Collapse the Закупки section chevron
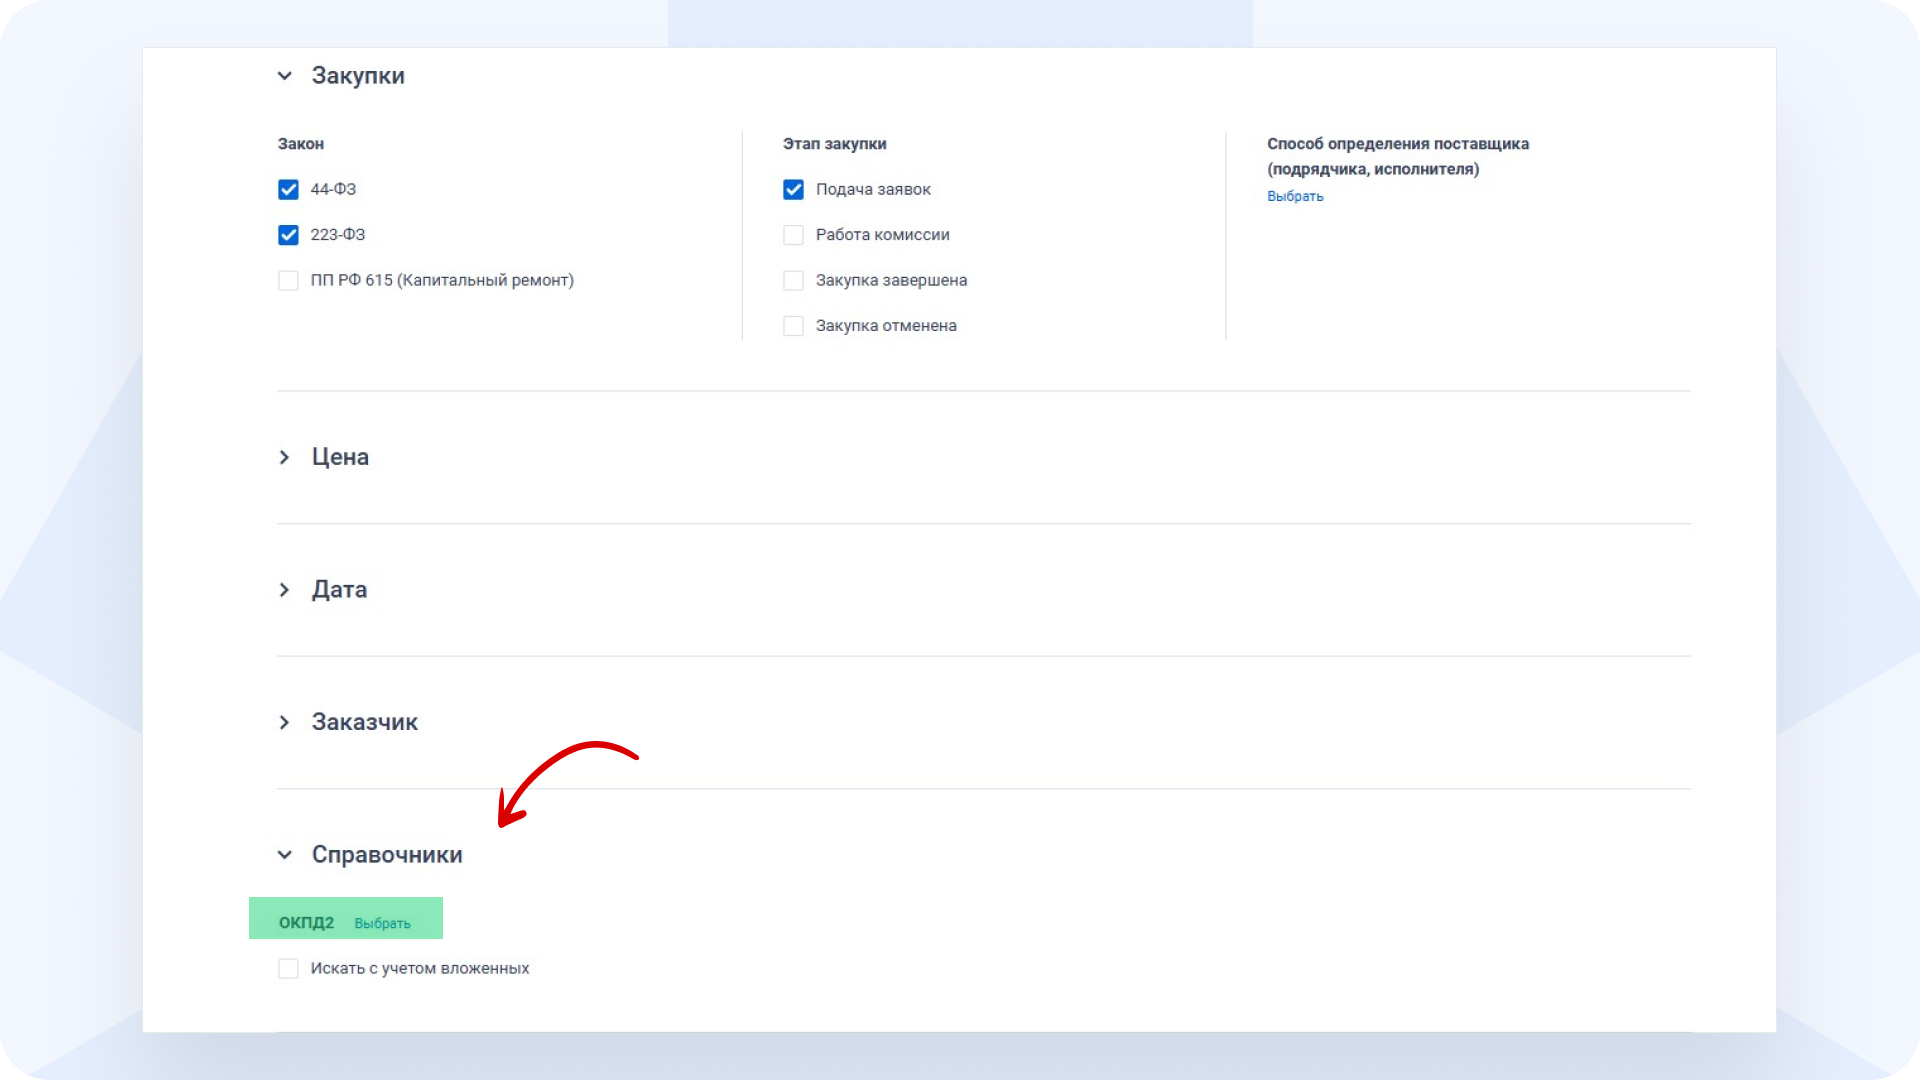The image size is (1920, 1080). tap(285, 76)
